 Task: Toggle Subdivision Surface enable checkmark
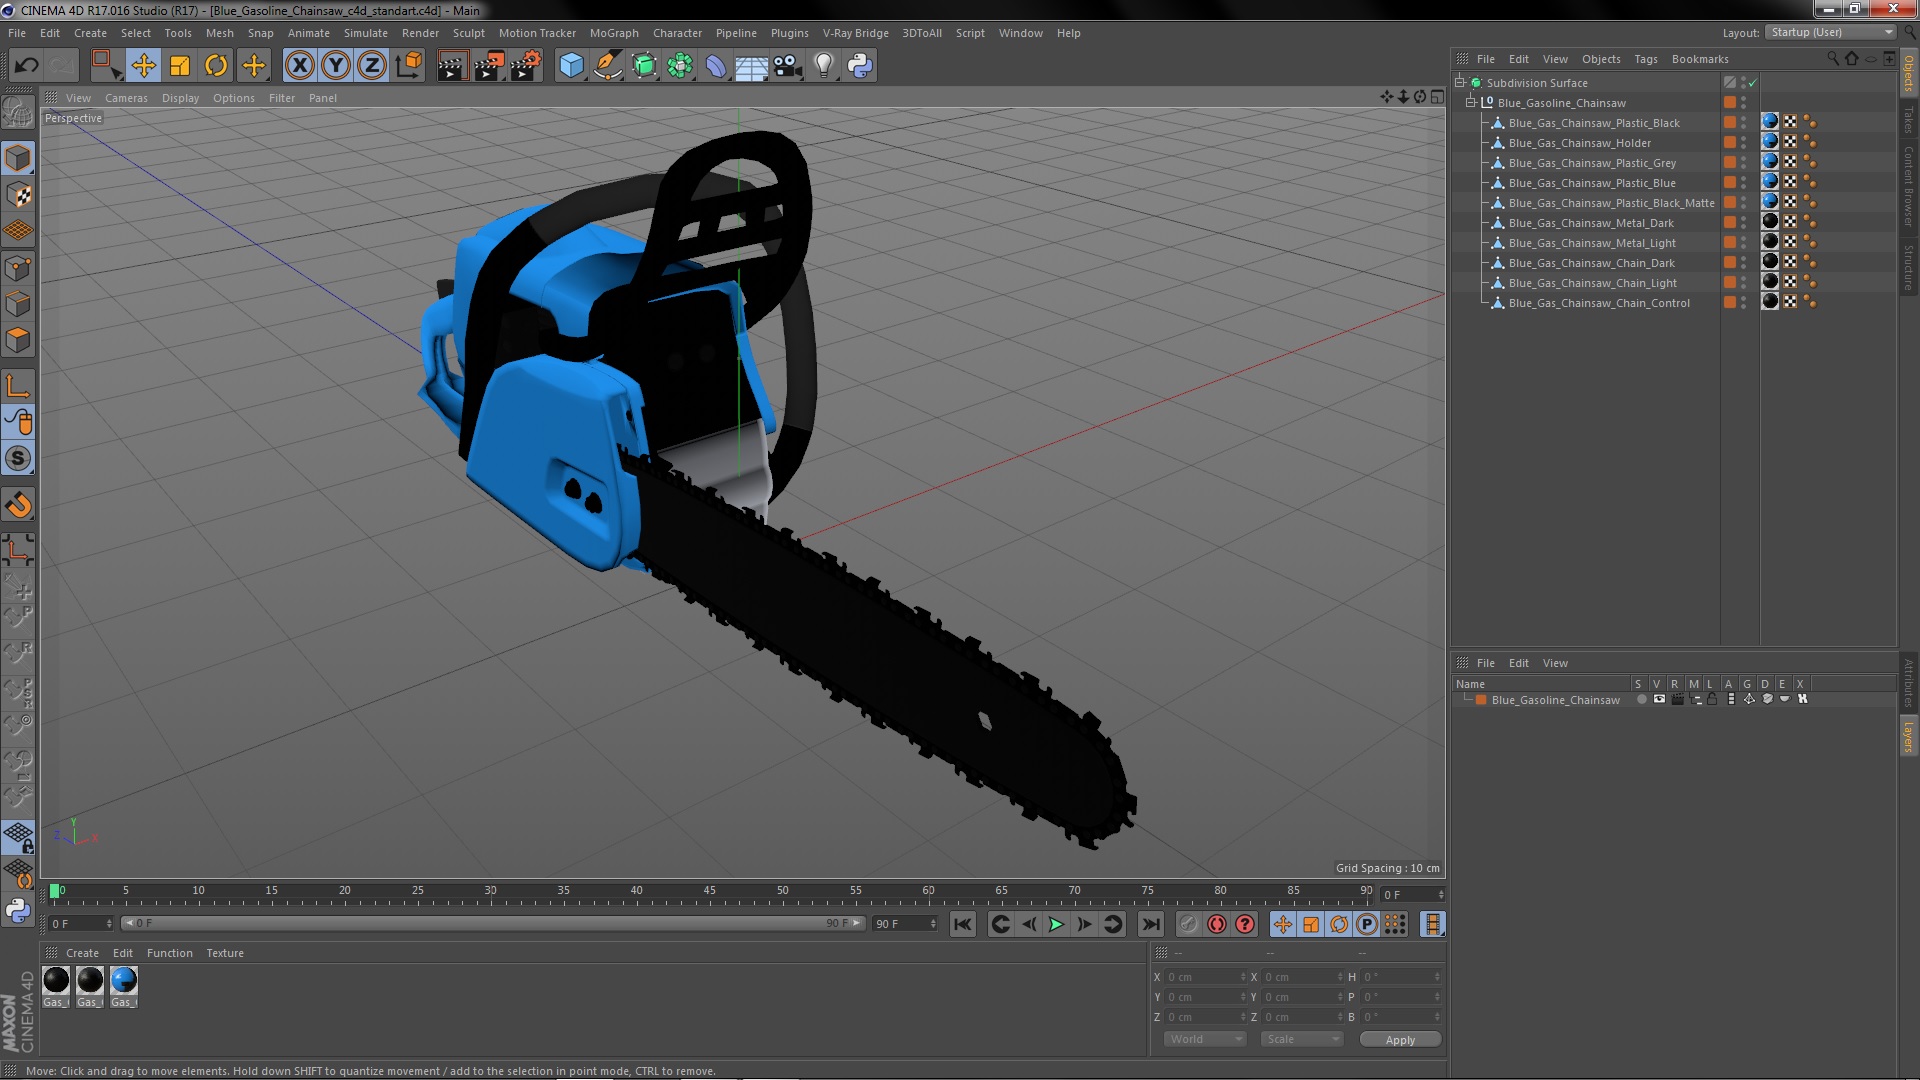click(1753, 83)
